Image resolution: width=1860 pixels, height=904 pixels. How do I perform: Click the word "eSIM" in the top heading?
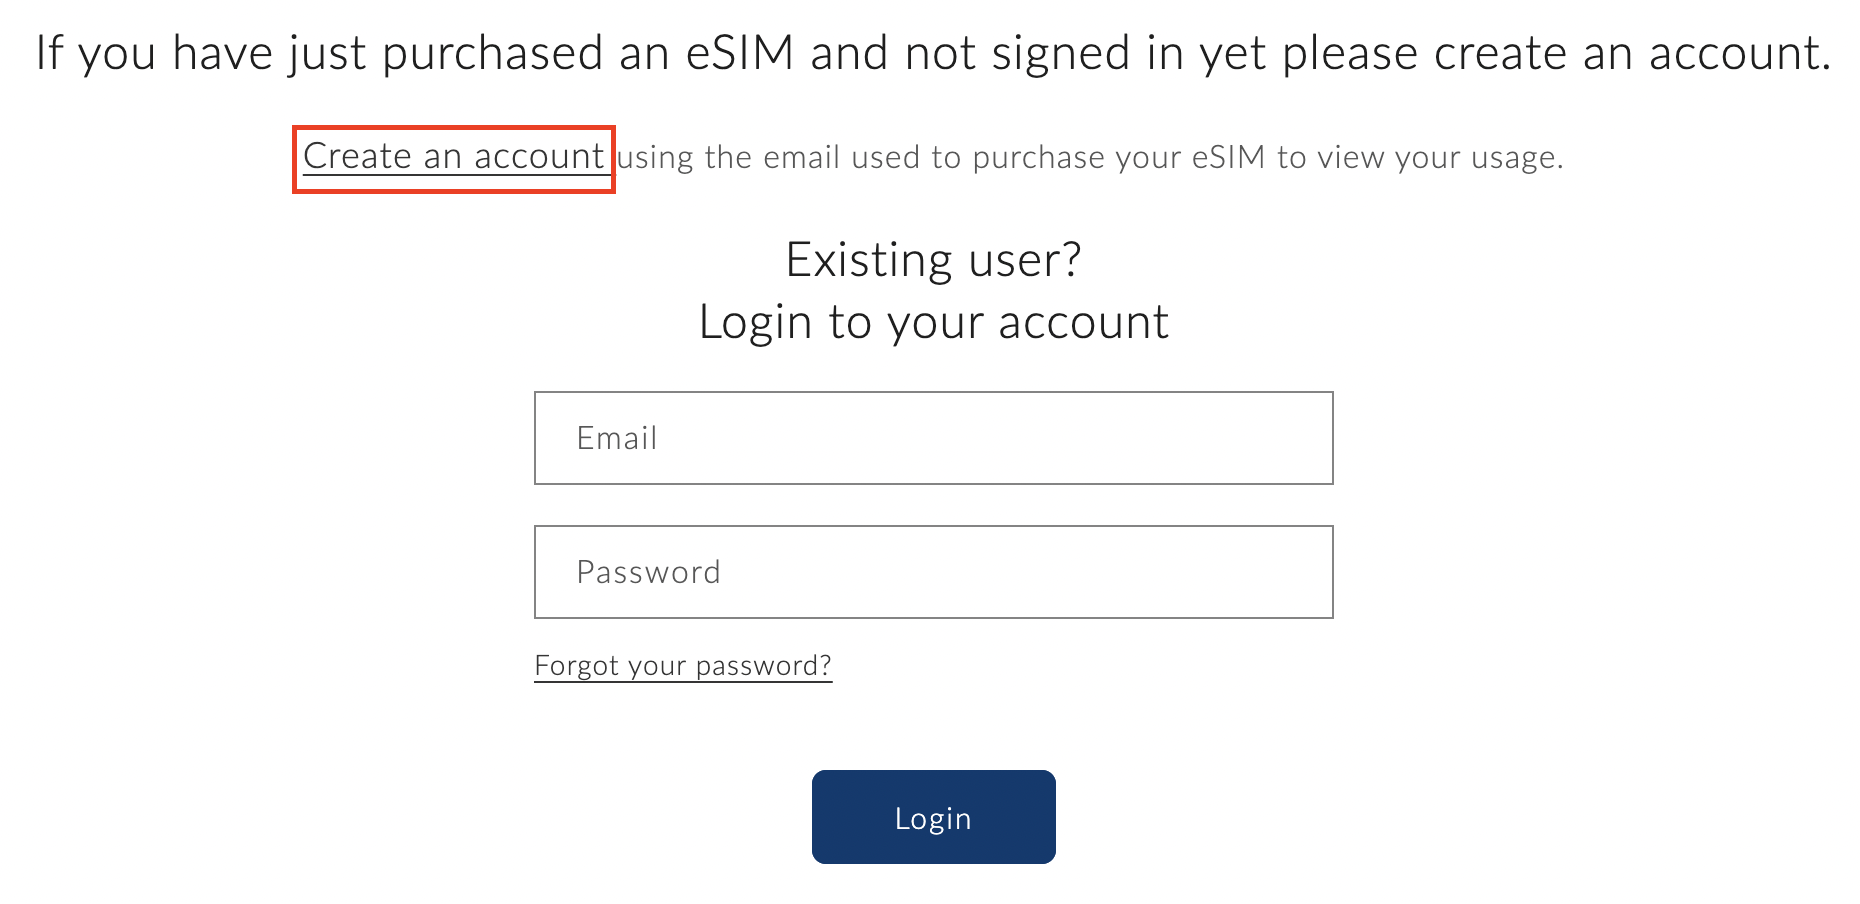[x=740, y=53]
